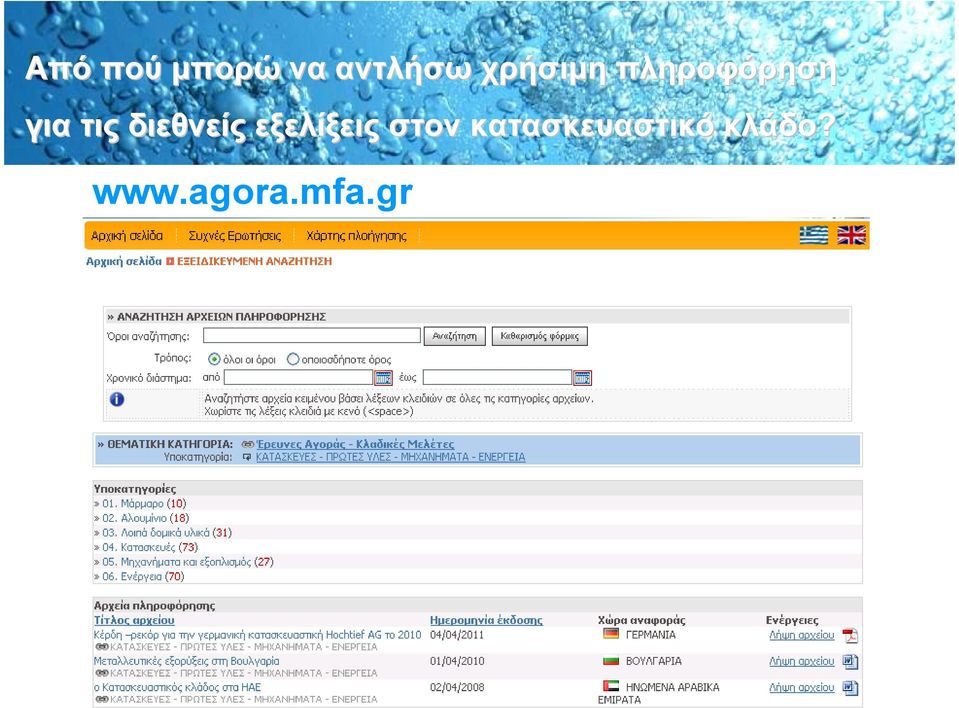Focus the 'έως' end date field
The image size is (959, 708).
coord(497,377)
